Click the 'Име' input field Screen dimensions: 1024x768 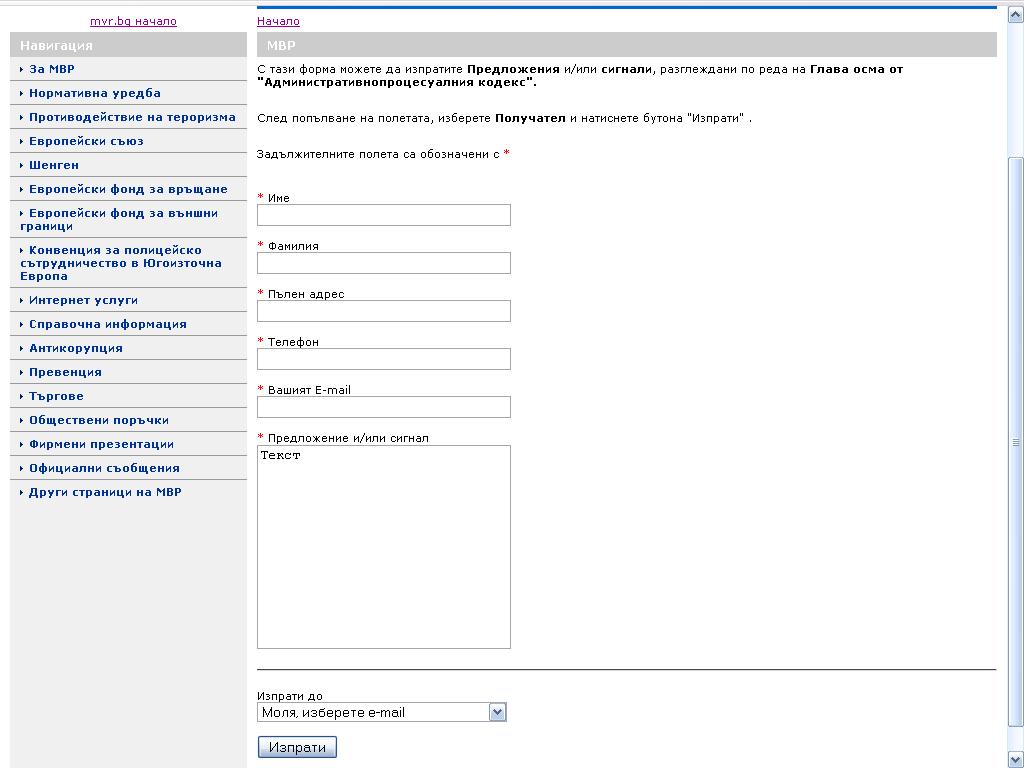[383, 215]
